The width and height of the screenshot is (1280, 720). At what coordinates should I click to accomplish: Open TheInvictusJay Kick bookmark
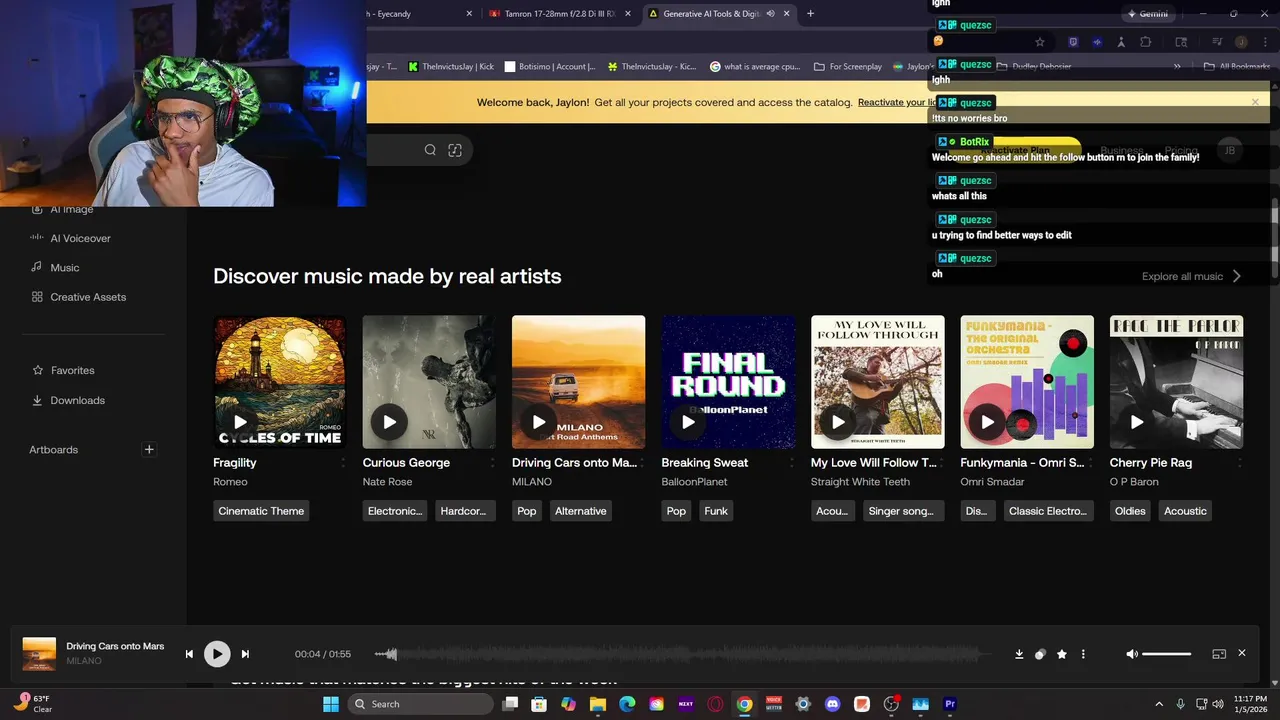pos(450,66)
